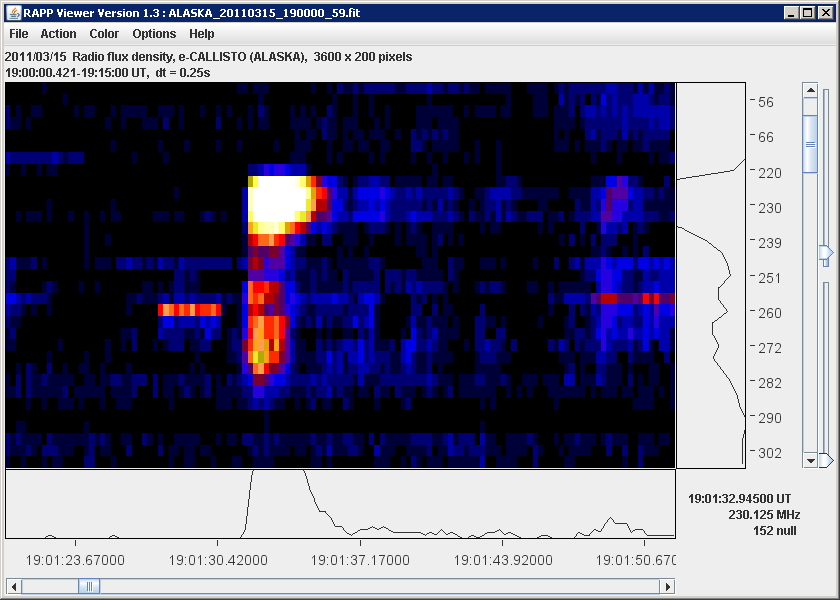The width and height of the screenshot is (840, 600).
Task: Click the vertical scrollbar up arrow
Action: click(x=810, y=90)
